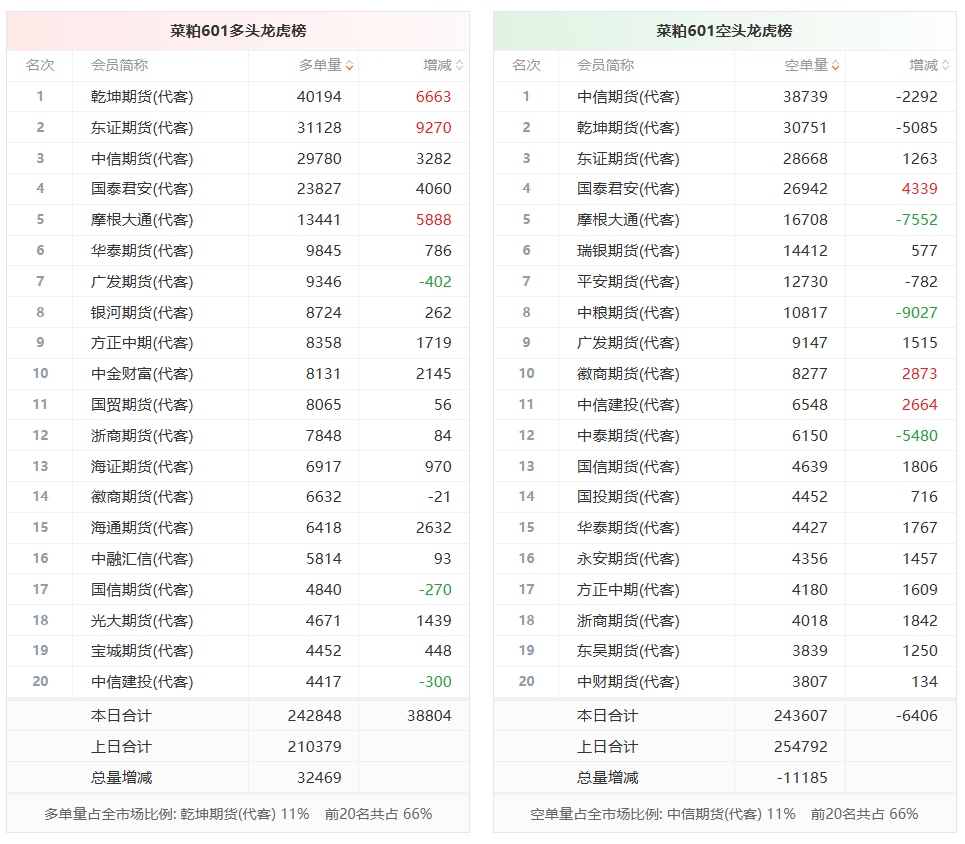Screen dimensions: 965x844
Task: Sort long table by 多单量 arrow icon
Action: tap(350, 66)
